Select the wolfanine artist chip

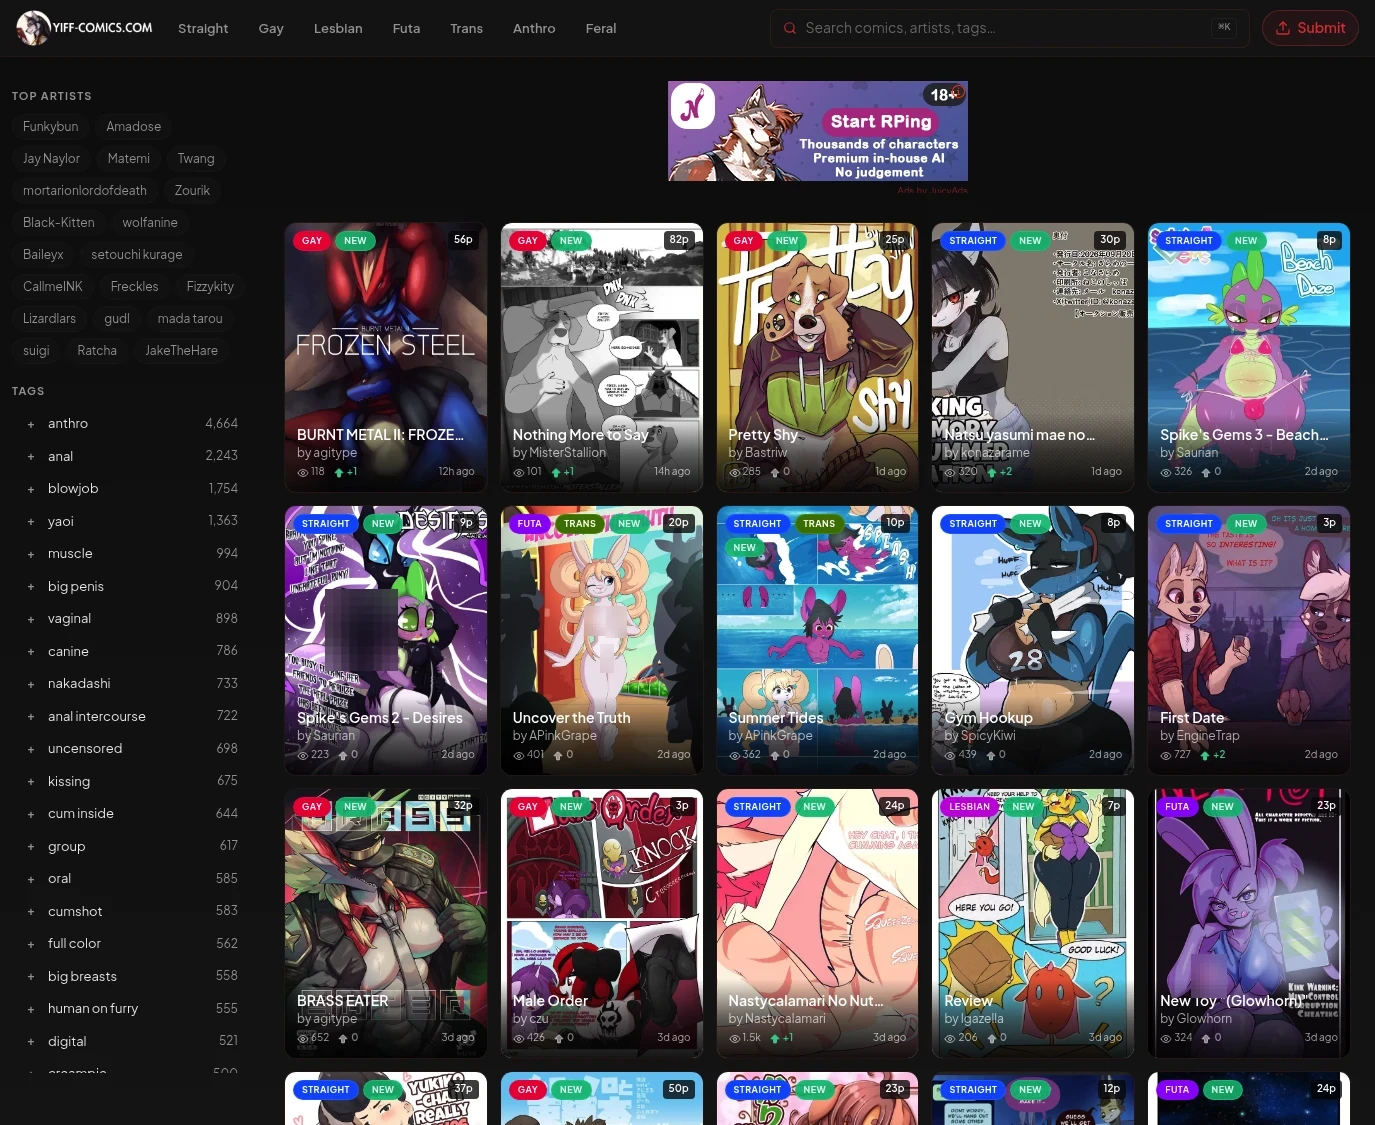(x=150, y=223)
